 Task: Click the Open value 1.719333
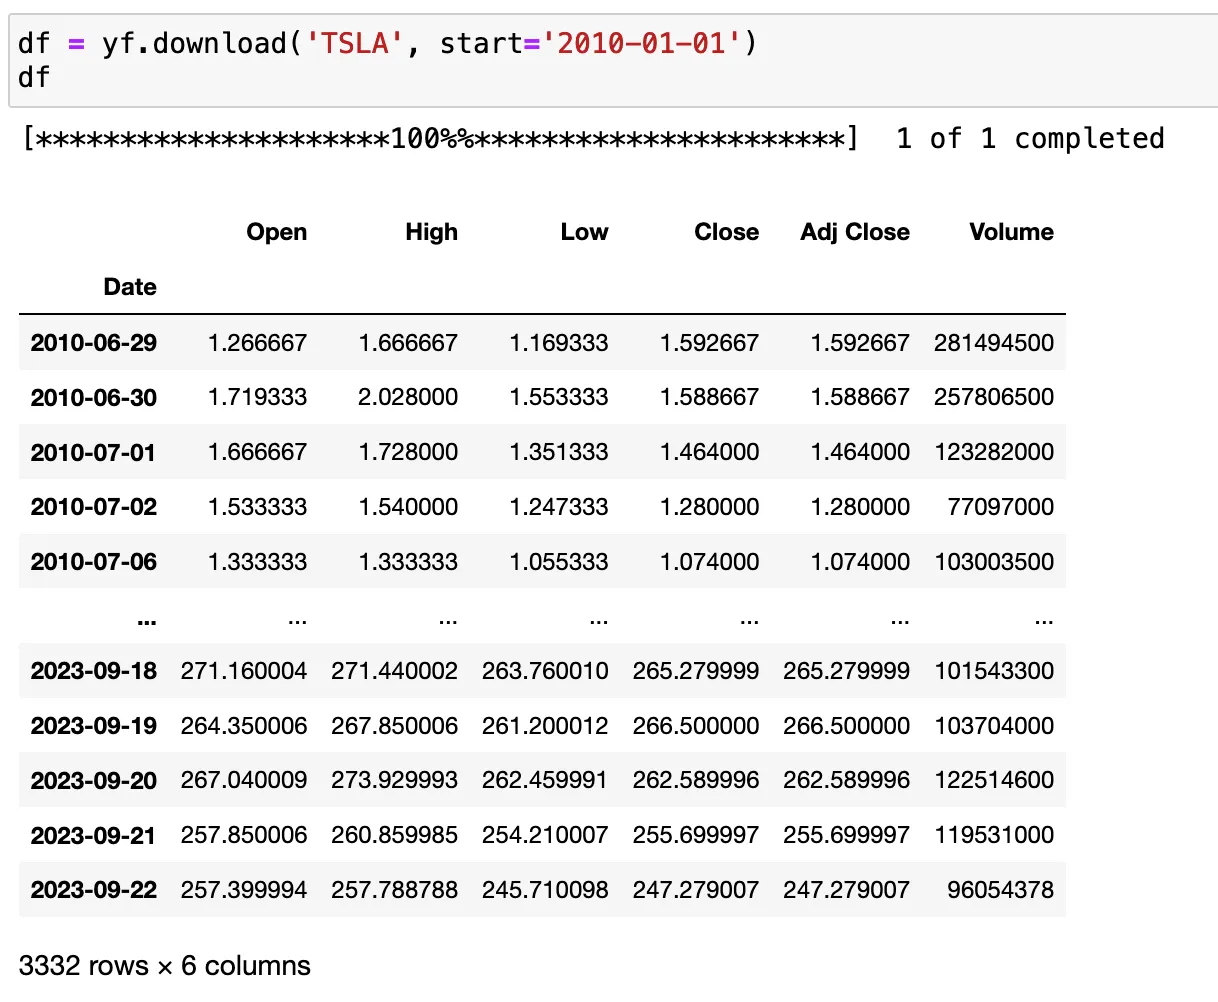(258, 398)
